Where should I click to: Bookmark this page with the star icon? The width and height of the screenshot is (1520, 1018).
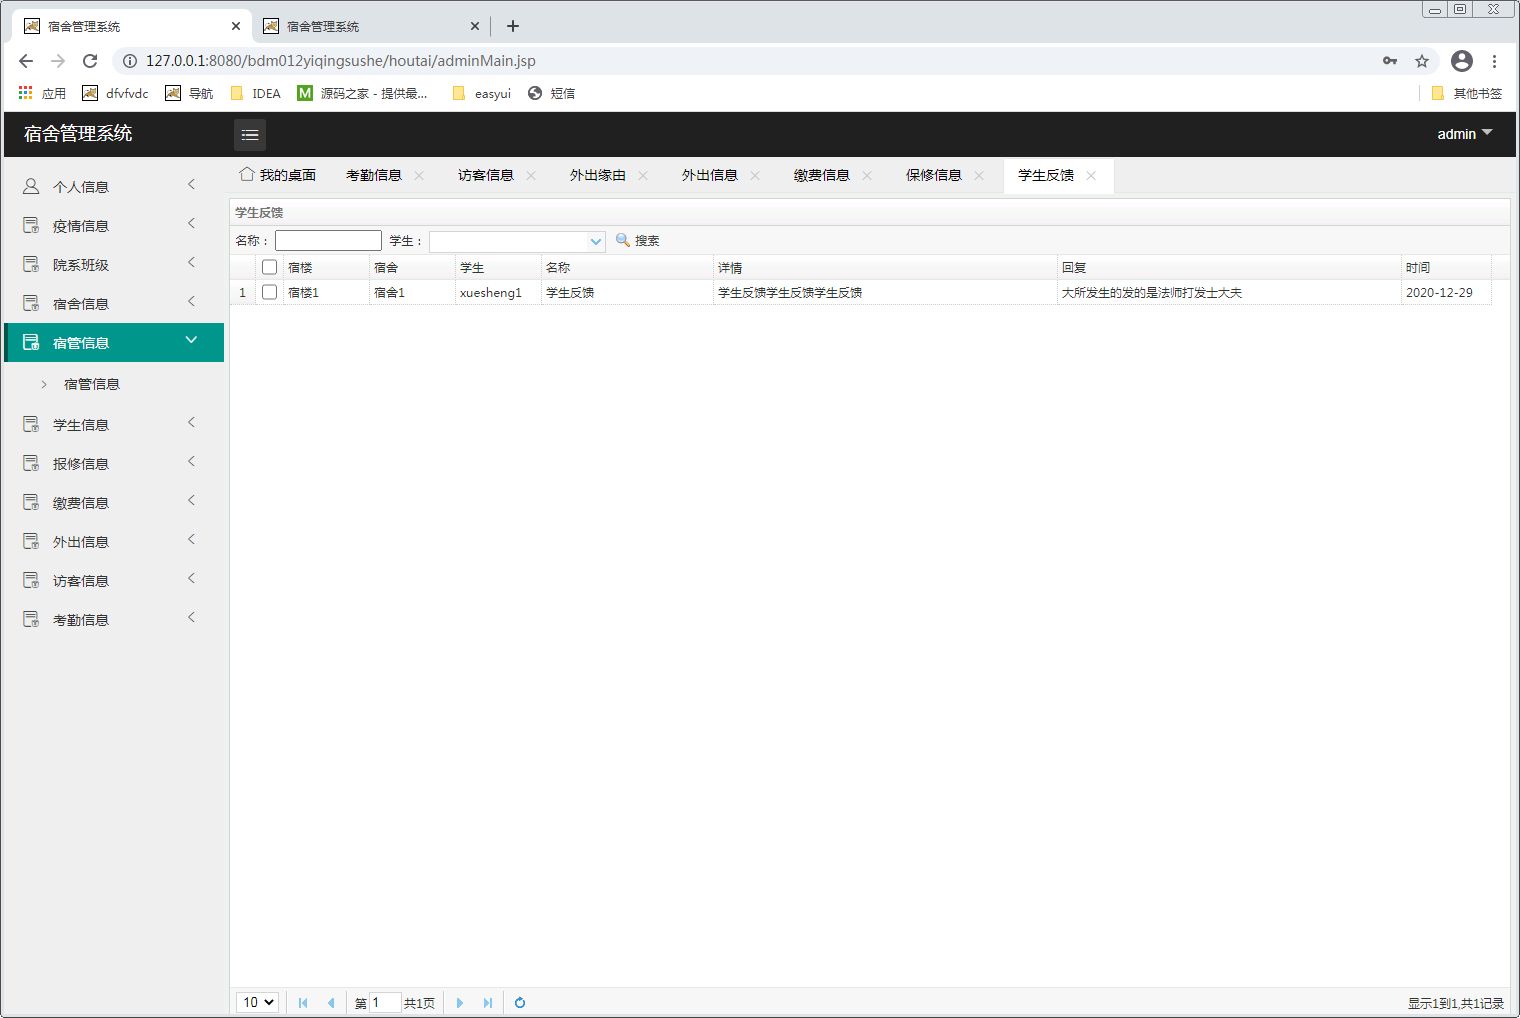(x=1422, y=61)
